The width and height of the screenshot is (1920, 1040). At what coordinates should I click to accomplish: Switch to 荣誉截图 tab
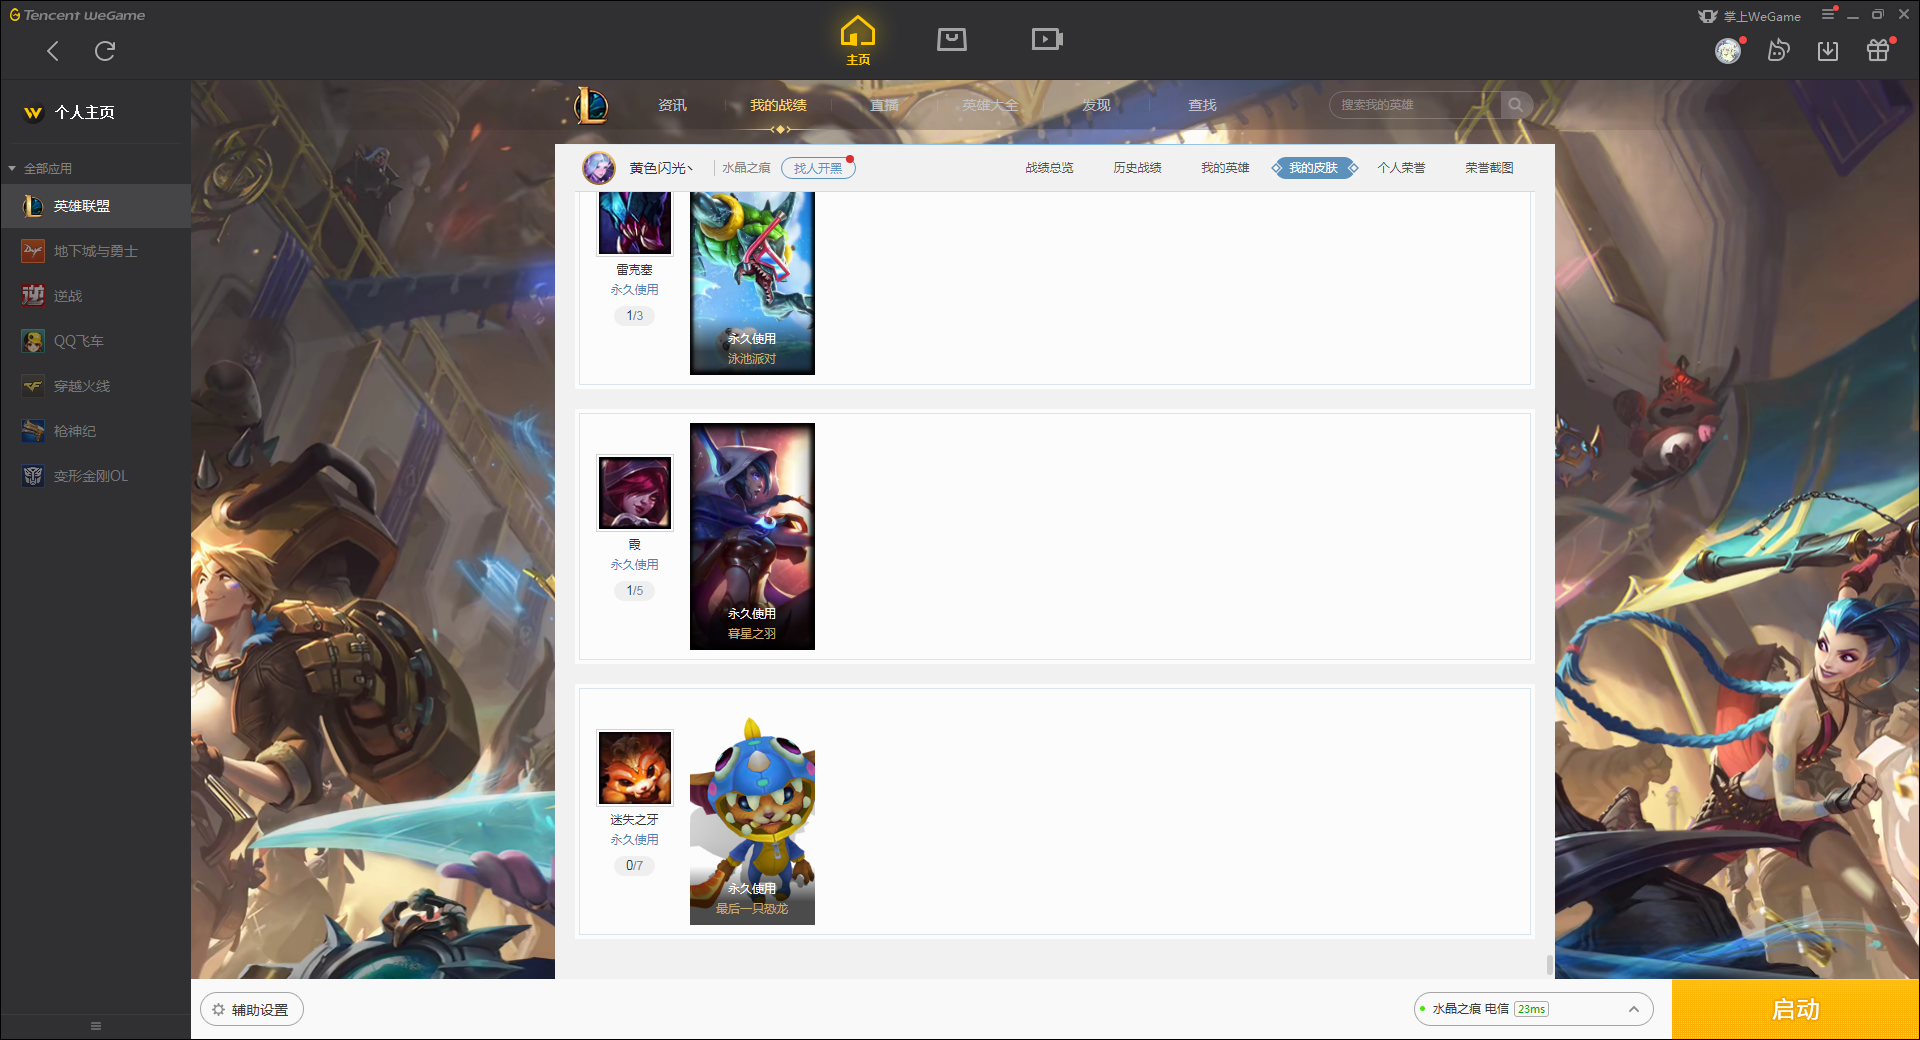coord(1489,168)
